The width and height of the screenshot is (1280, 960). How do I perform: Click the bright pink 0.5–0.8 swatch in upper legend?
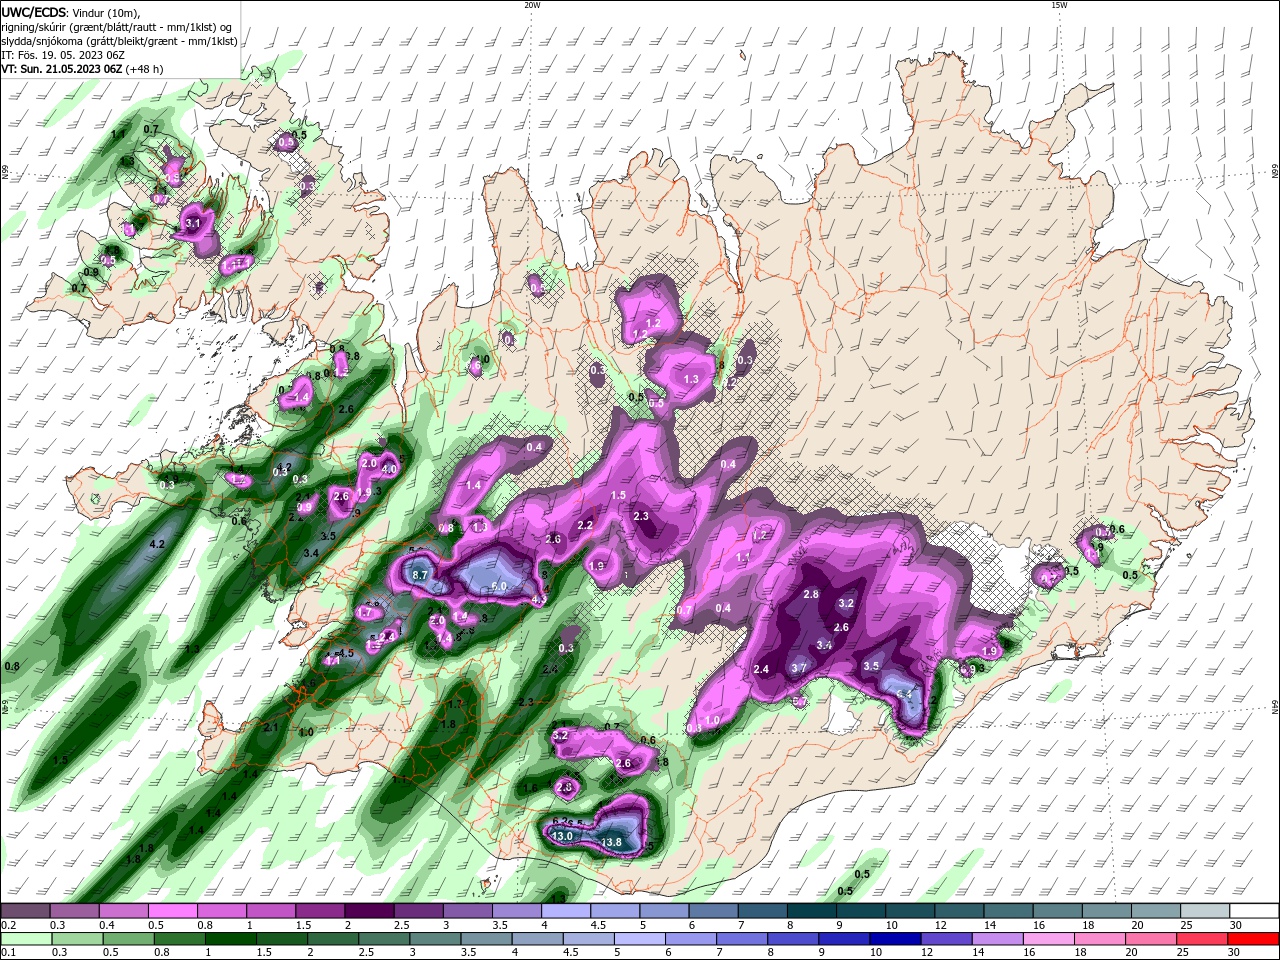[172, 911]
